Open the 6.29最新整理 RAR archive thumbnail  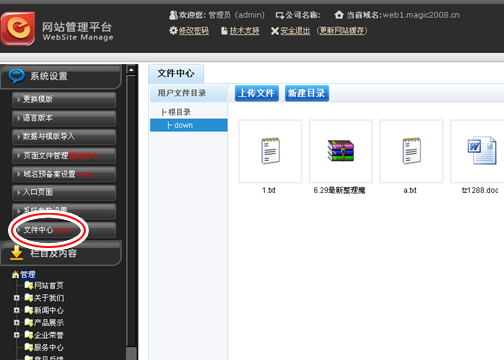(x=341, y=151)
